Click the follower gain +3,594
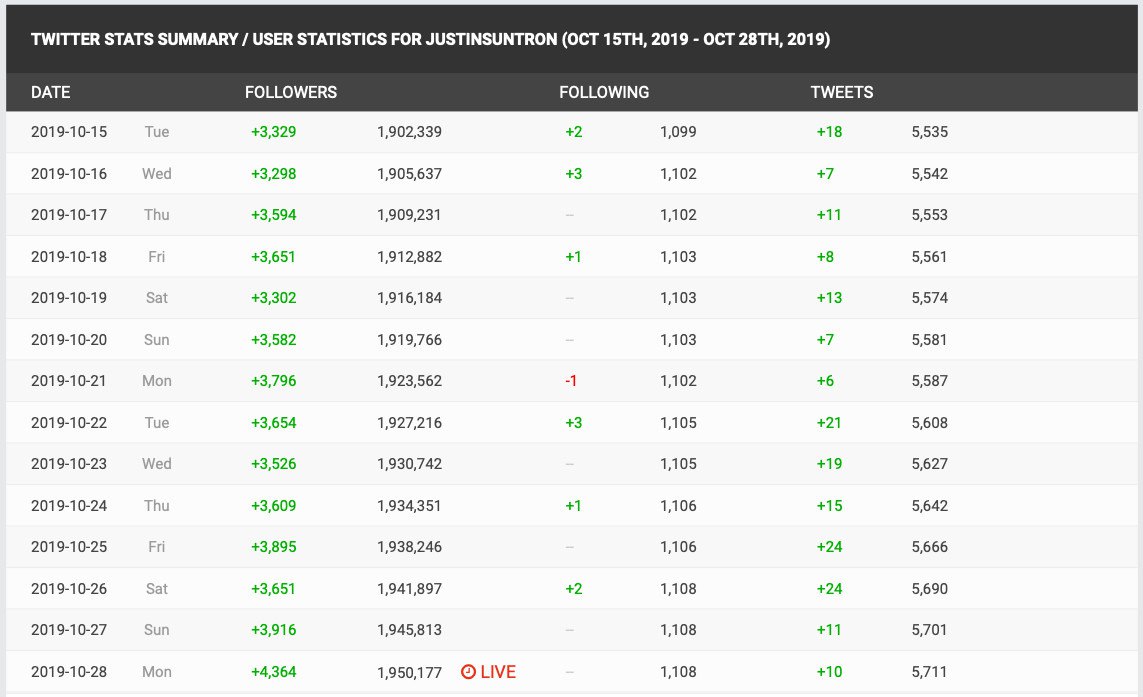The width and height of the screenshot is (1143, 697). click(x=273, y=215)
